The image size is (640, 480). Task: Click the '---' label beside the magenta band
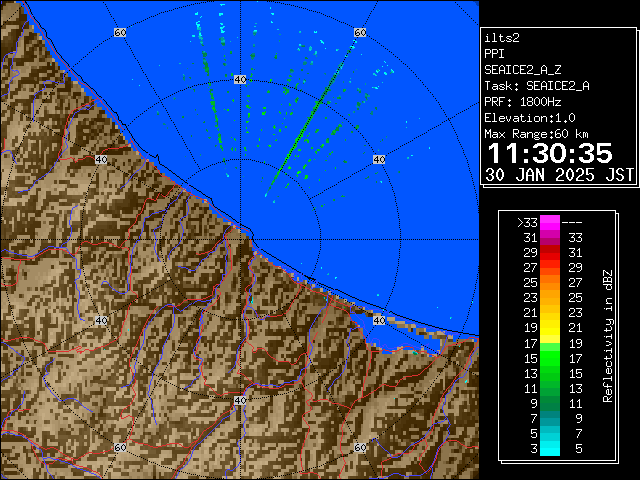[x=572, y=223]
